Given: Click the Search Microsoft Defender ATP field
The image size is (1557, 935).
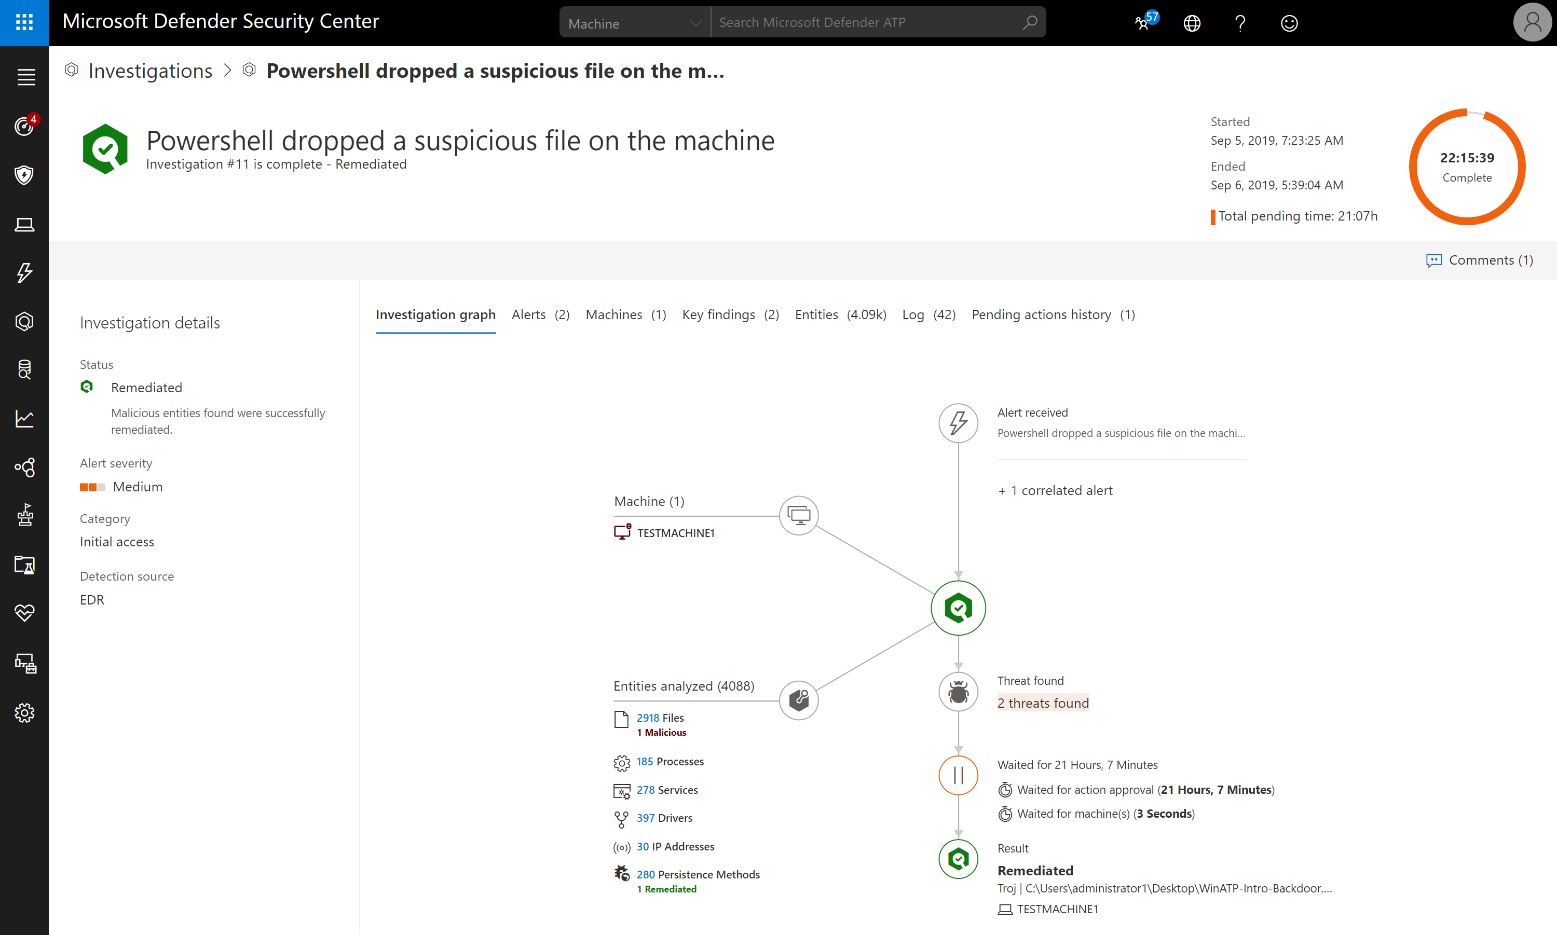Looking at the screenshot, I should coord(868,23).
